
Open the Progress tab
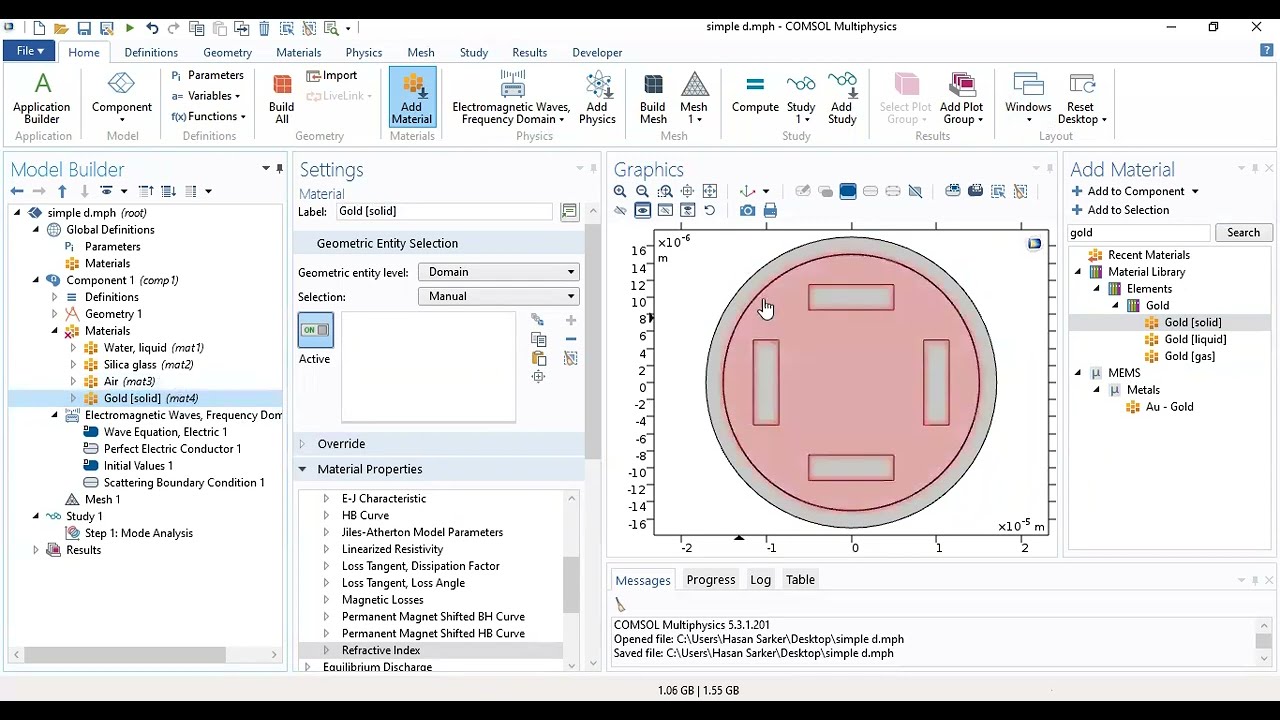click(x=711, y=580)
